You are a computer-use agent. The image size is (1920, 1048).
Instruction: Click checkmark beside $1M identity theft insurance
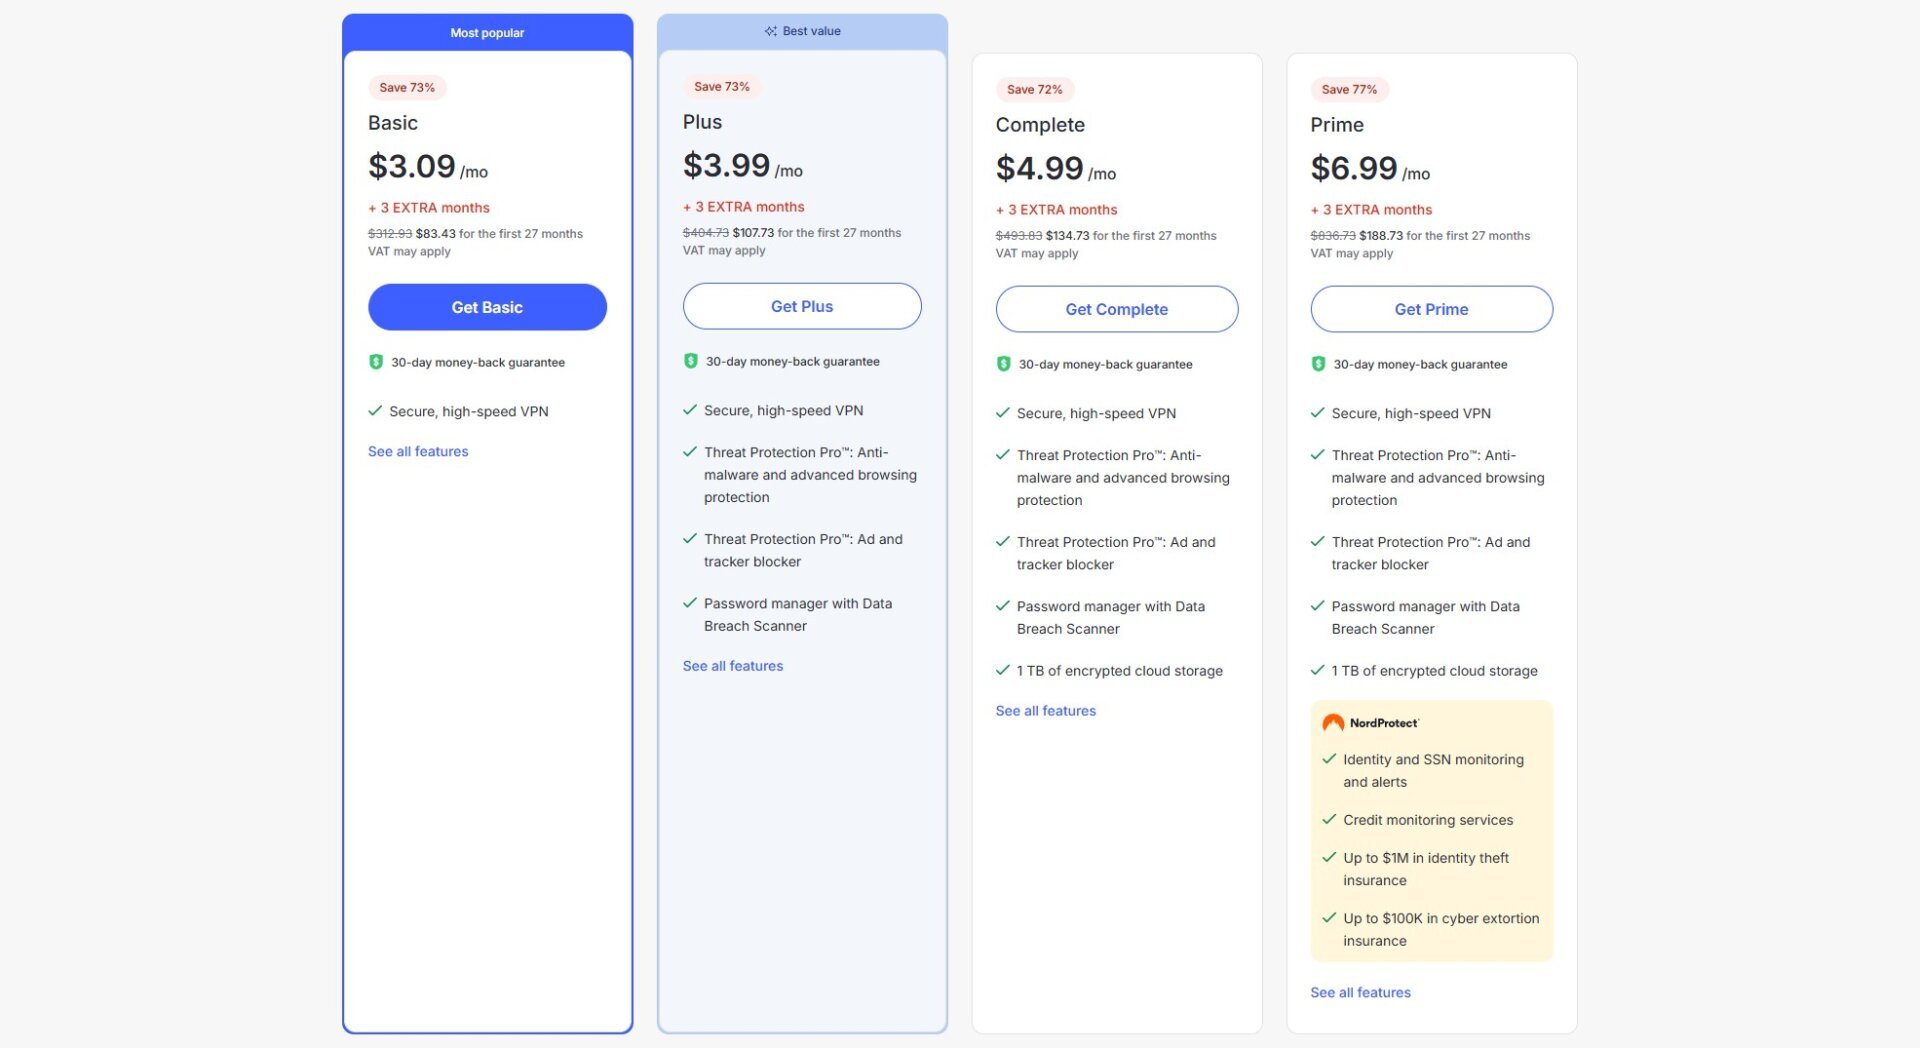tap(1330, 858)
